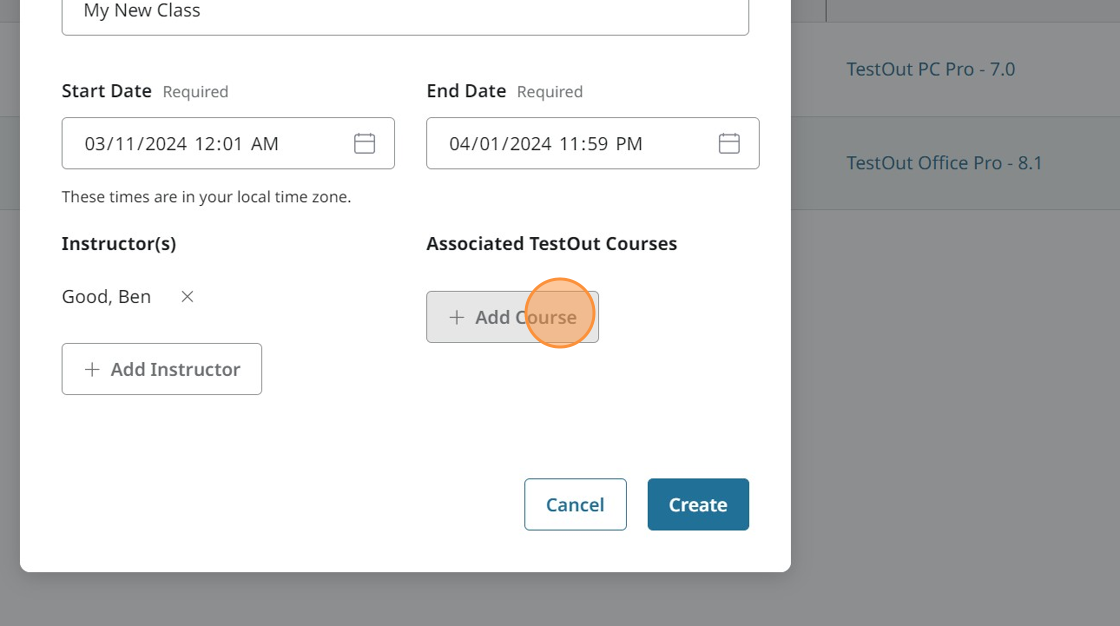Select the year 2024 in Start Date

coord(165,144)
